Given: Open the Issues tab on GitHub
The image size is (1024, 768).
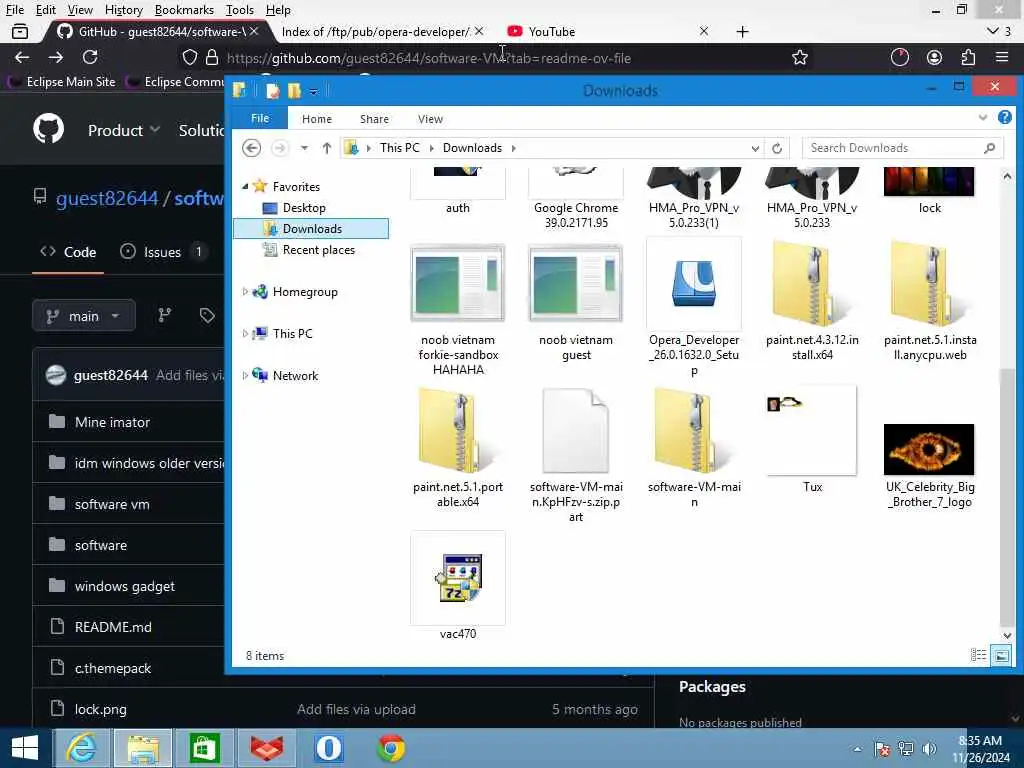Looking at the screenshot, I should click(163, 252).
